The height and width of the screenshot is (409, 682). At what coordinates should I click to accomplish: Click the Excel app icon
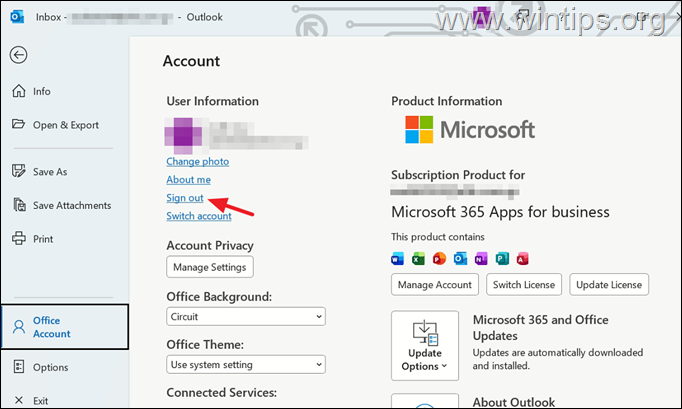pos(418,259)
